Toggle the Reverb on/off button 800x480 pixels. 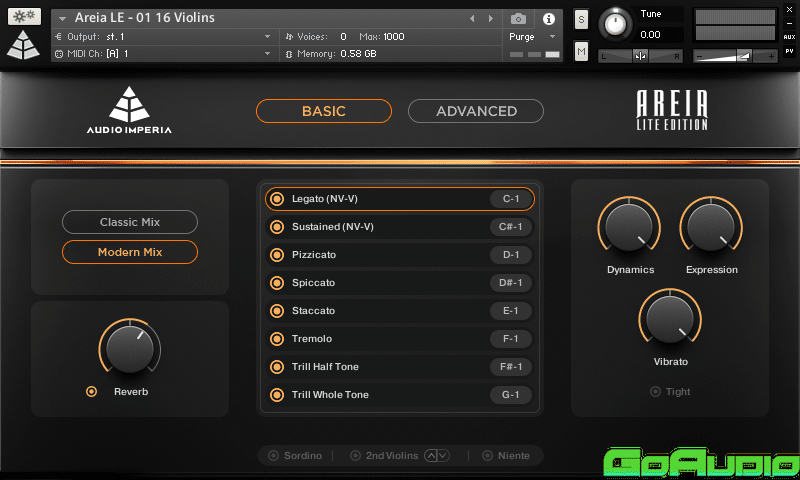(92, 391)
